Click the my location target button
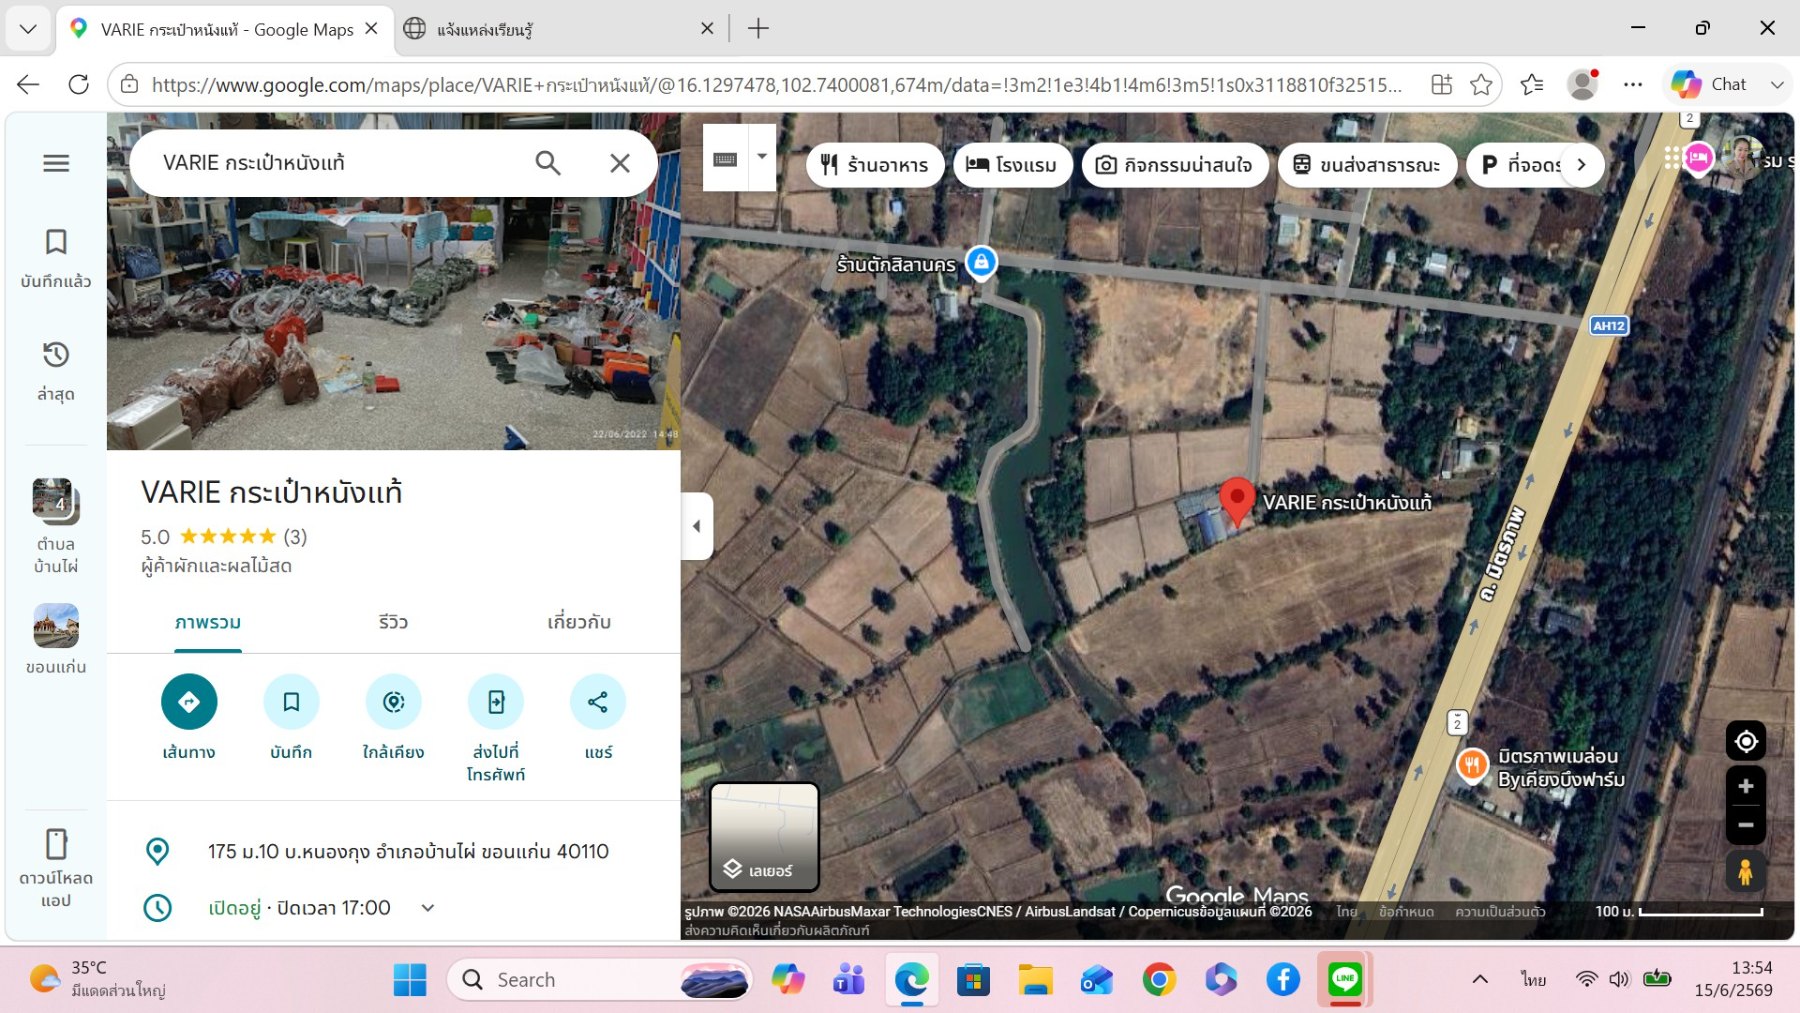 point(1746,741)
